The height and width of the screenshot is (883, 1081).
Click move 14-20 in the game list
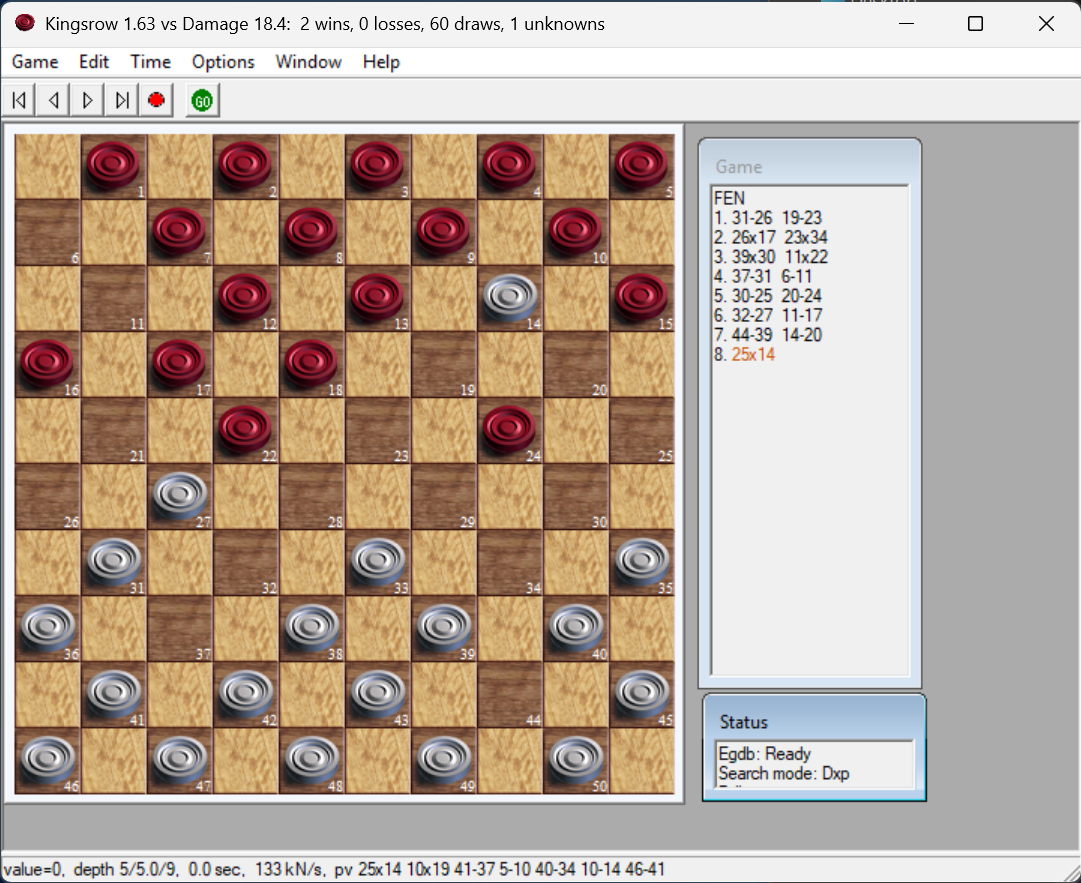[x=801, y=335]
